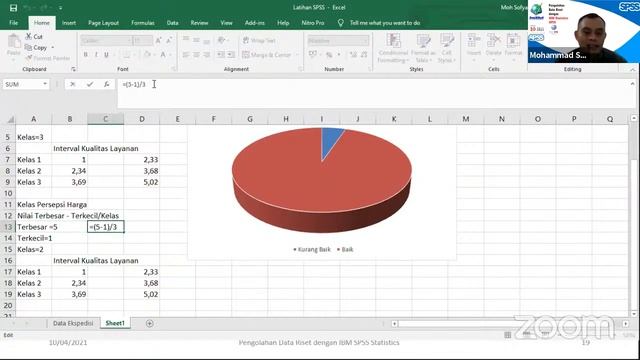
Task: Click the Decrease Font Size icon
Action: coord(169,40)
